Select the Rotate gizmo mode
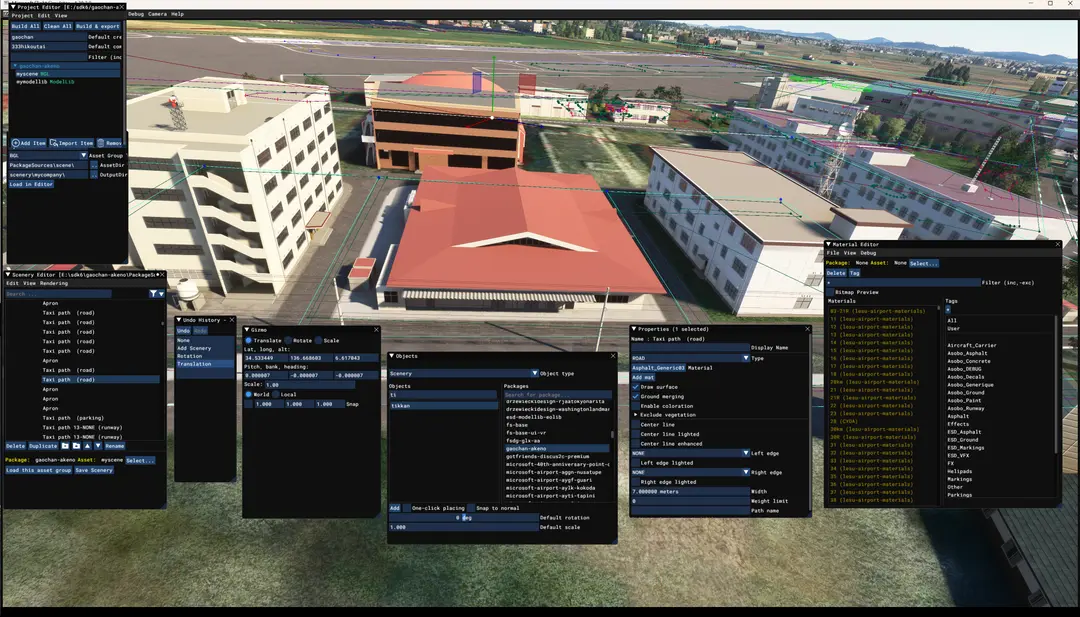 click(x=288, y=340)
